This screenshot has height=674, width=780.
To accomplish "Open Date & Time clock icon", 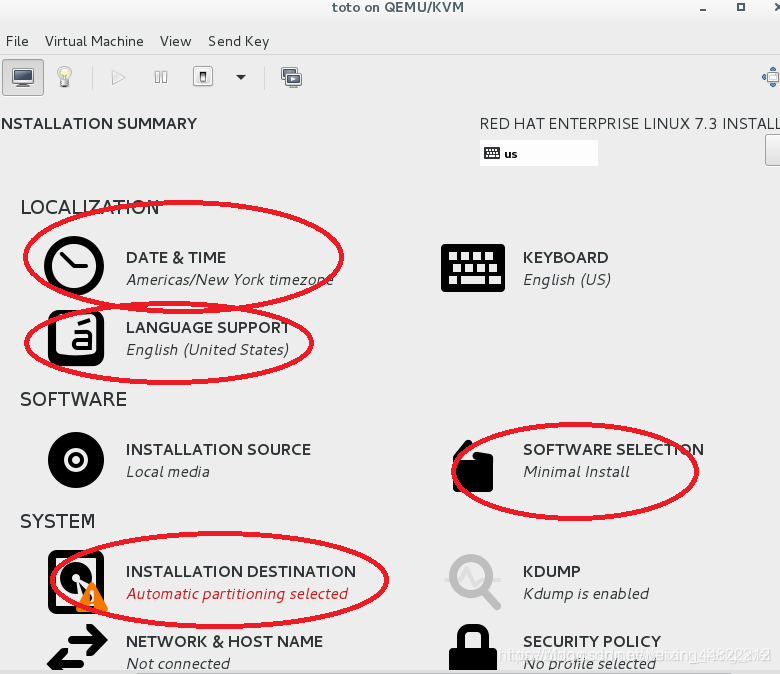I will 74,265.
